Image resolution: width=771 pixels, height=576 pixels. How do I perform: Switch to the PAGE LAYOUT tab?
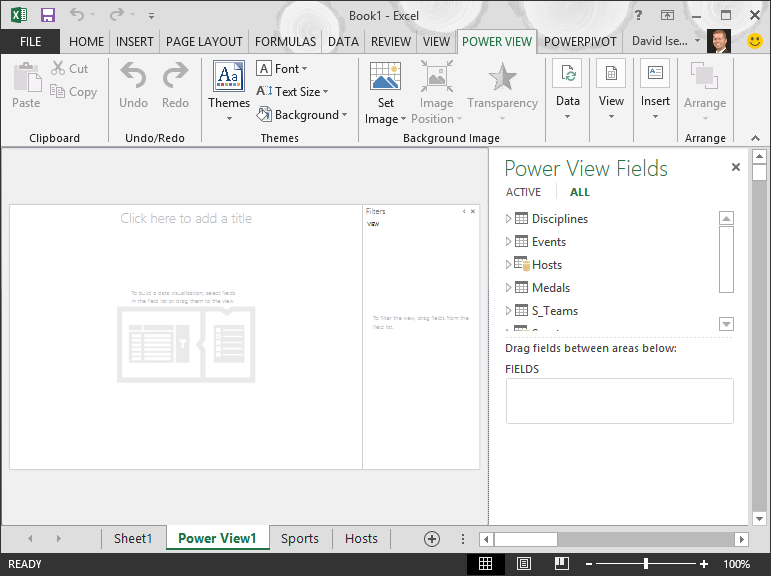tap(204, 42)
